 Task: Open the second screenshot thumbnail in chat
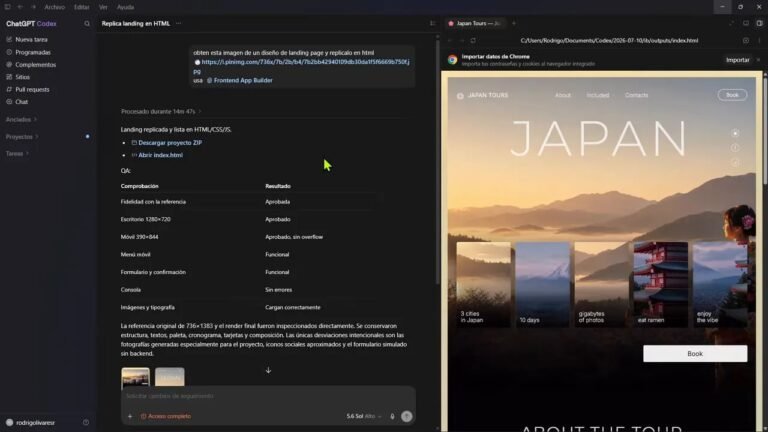tap(169, 378)
